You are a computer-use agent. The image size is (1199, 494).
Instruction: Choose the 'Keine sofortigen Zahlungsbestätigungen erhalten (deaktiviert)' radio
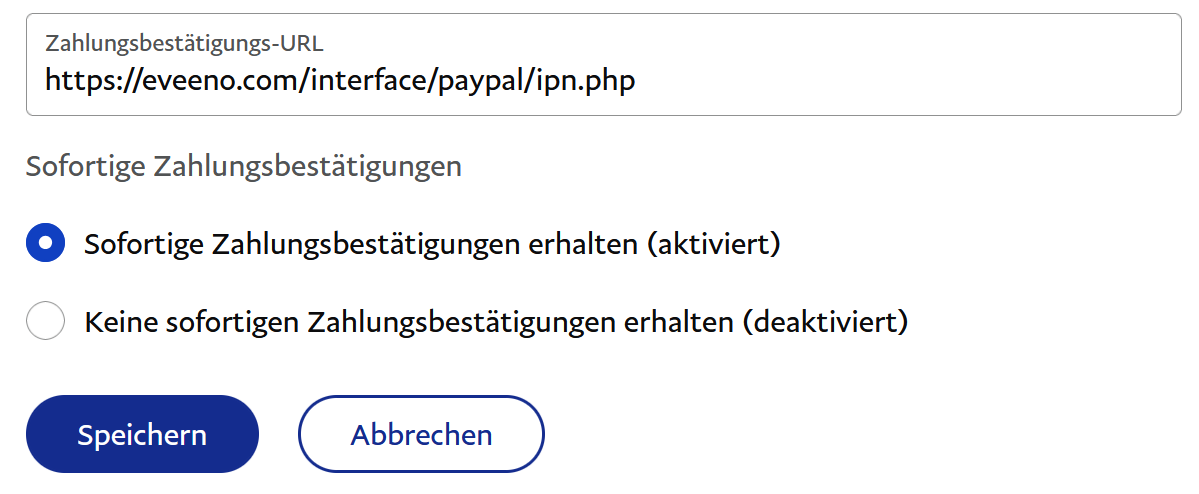pyautogui.click(x=45, y=322)
